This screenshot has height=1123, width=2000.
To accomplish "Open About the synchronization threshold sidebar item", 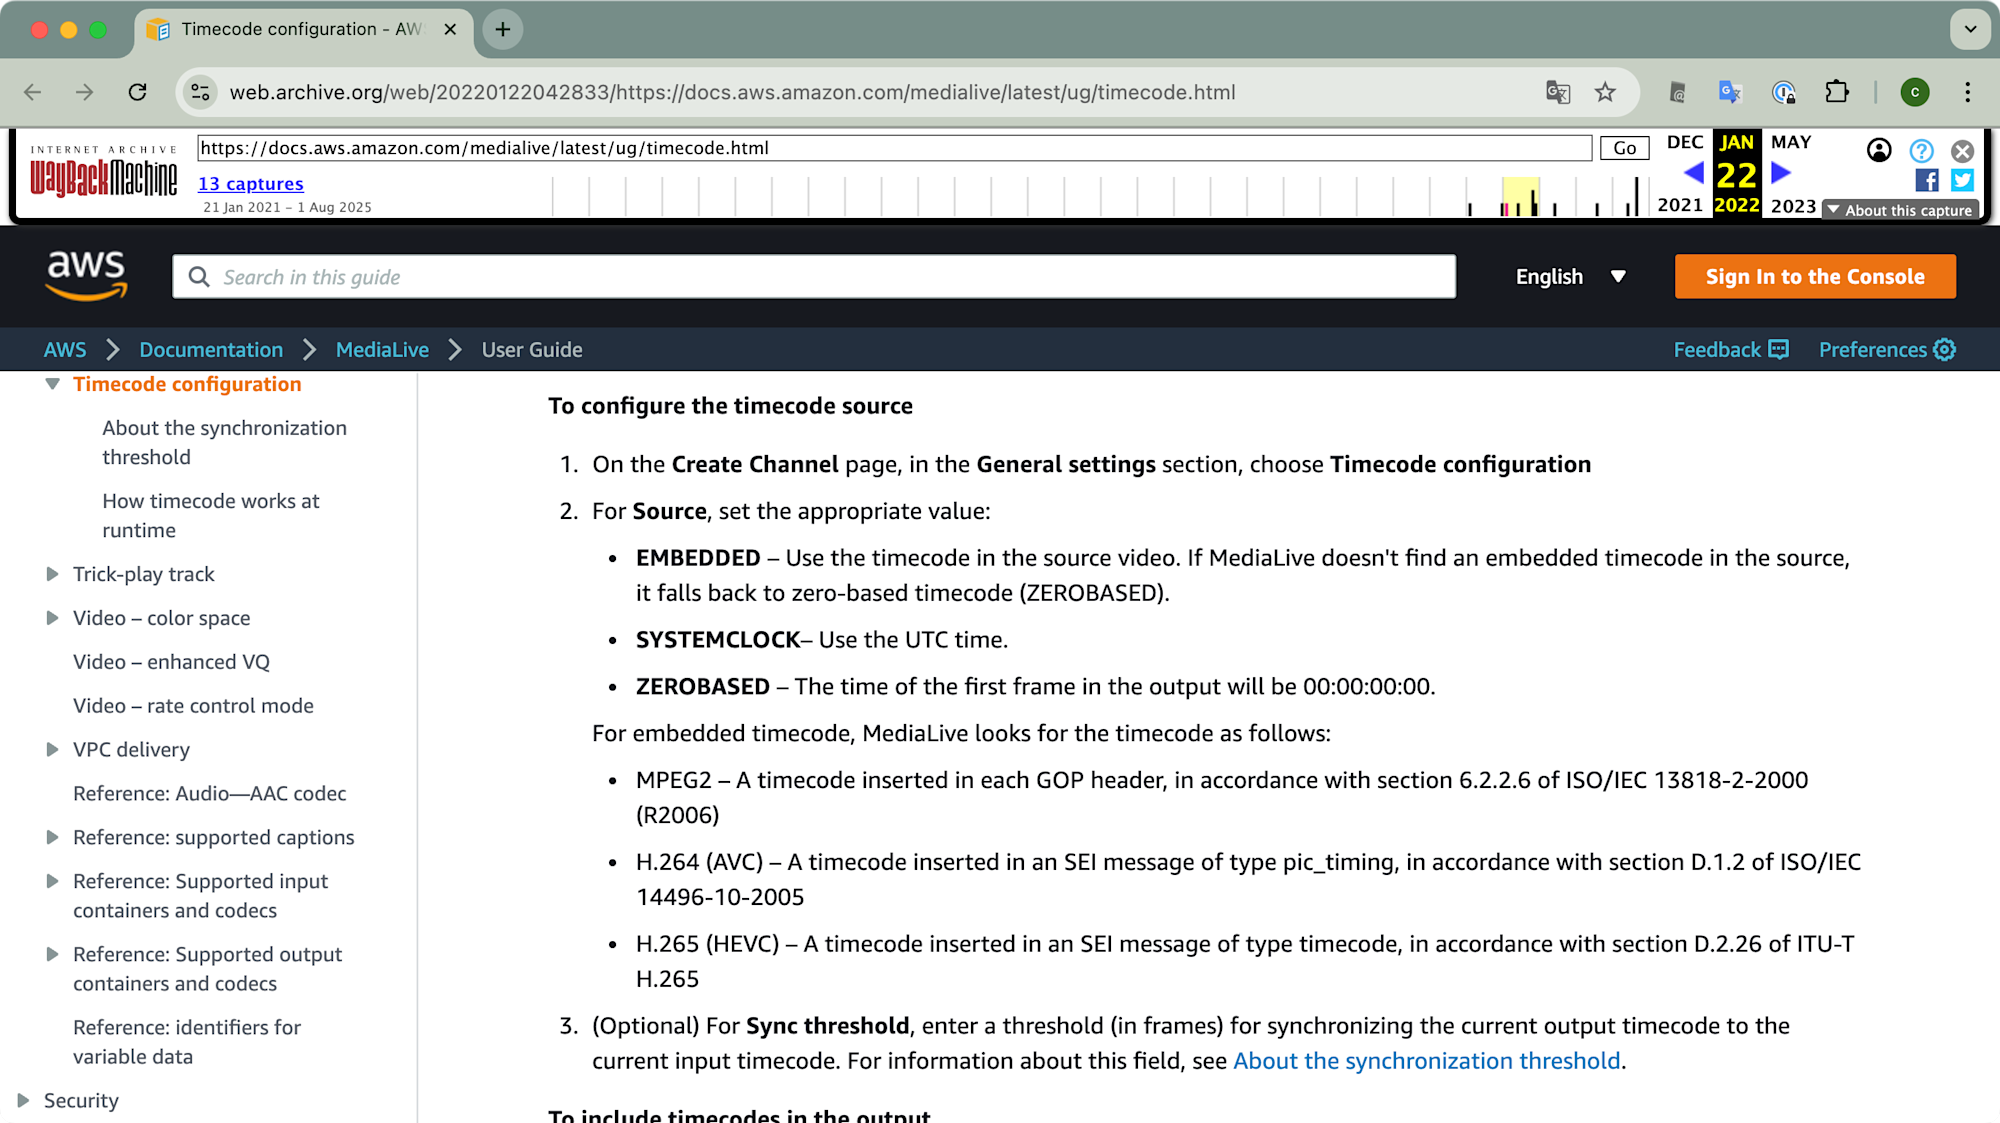I will (224, 442).
